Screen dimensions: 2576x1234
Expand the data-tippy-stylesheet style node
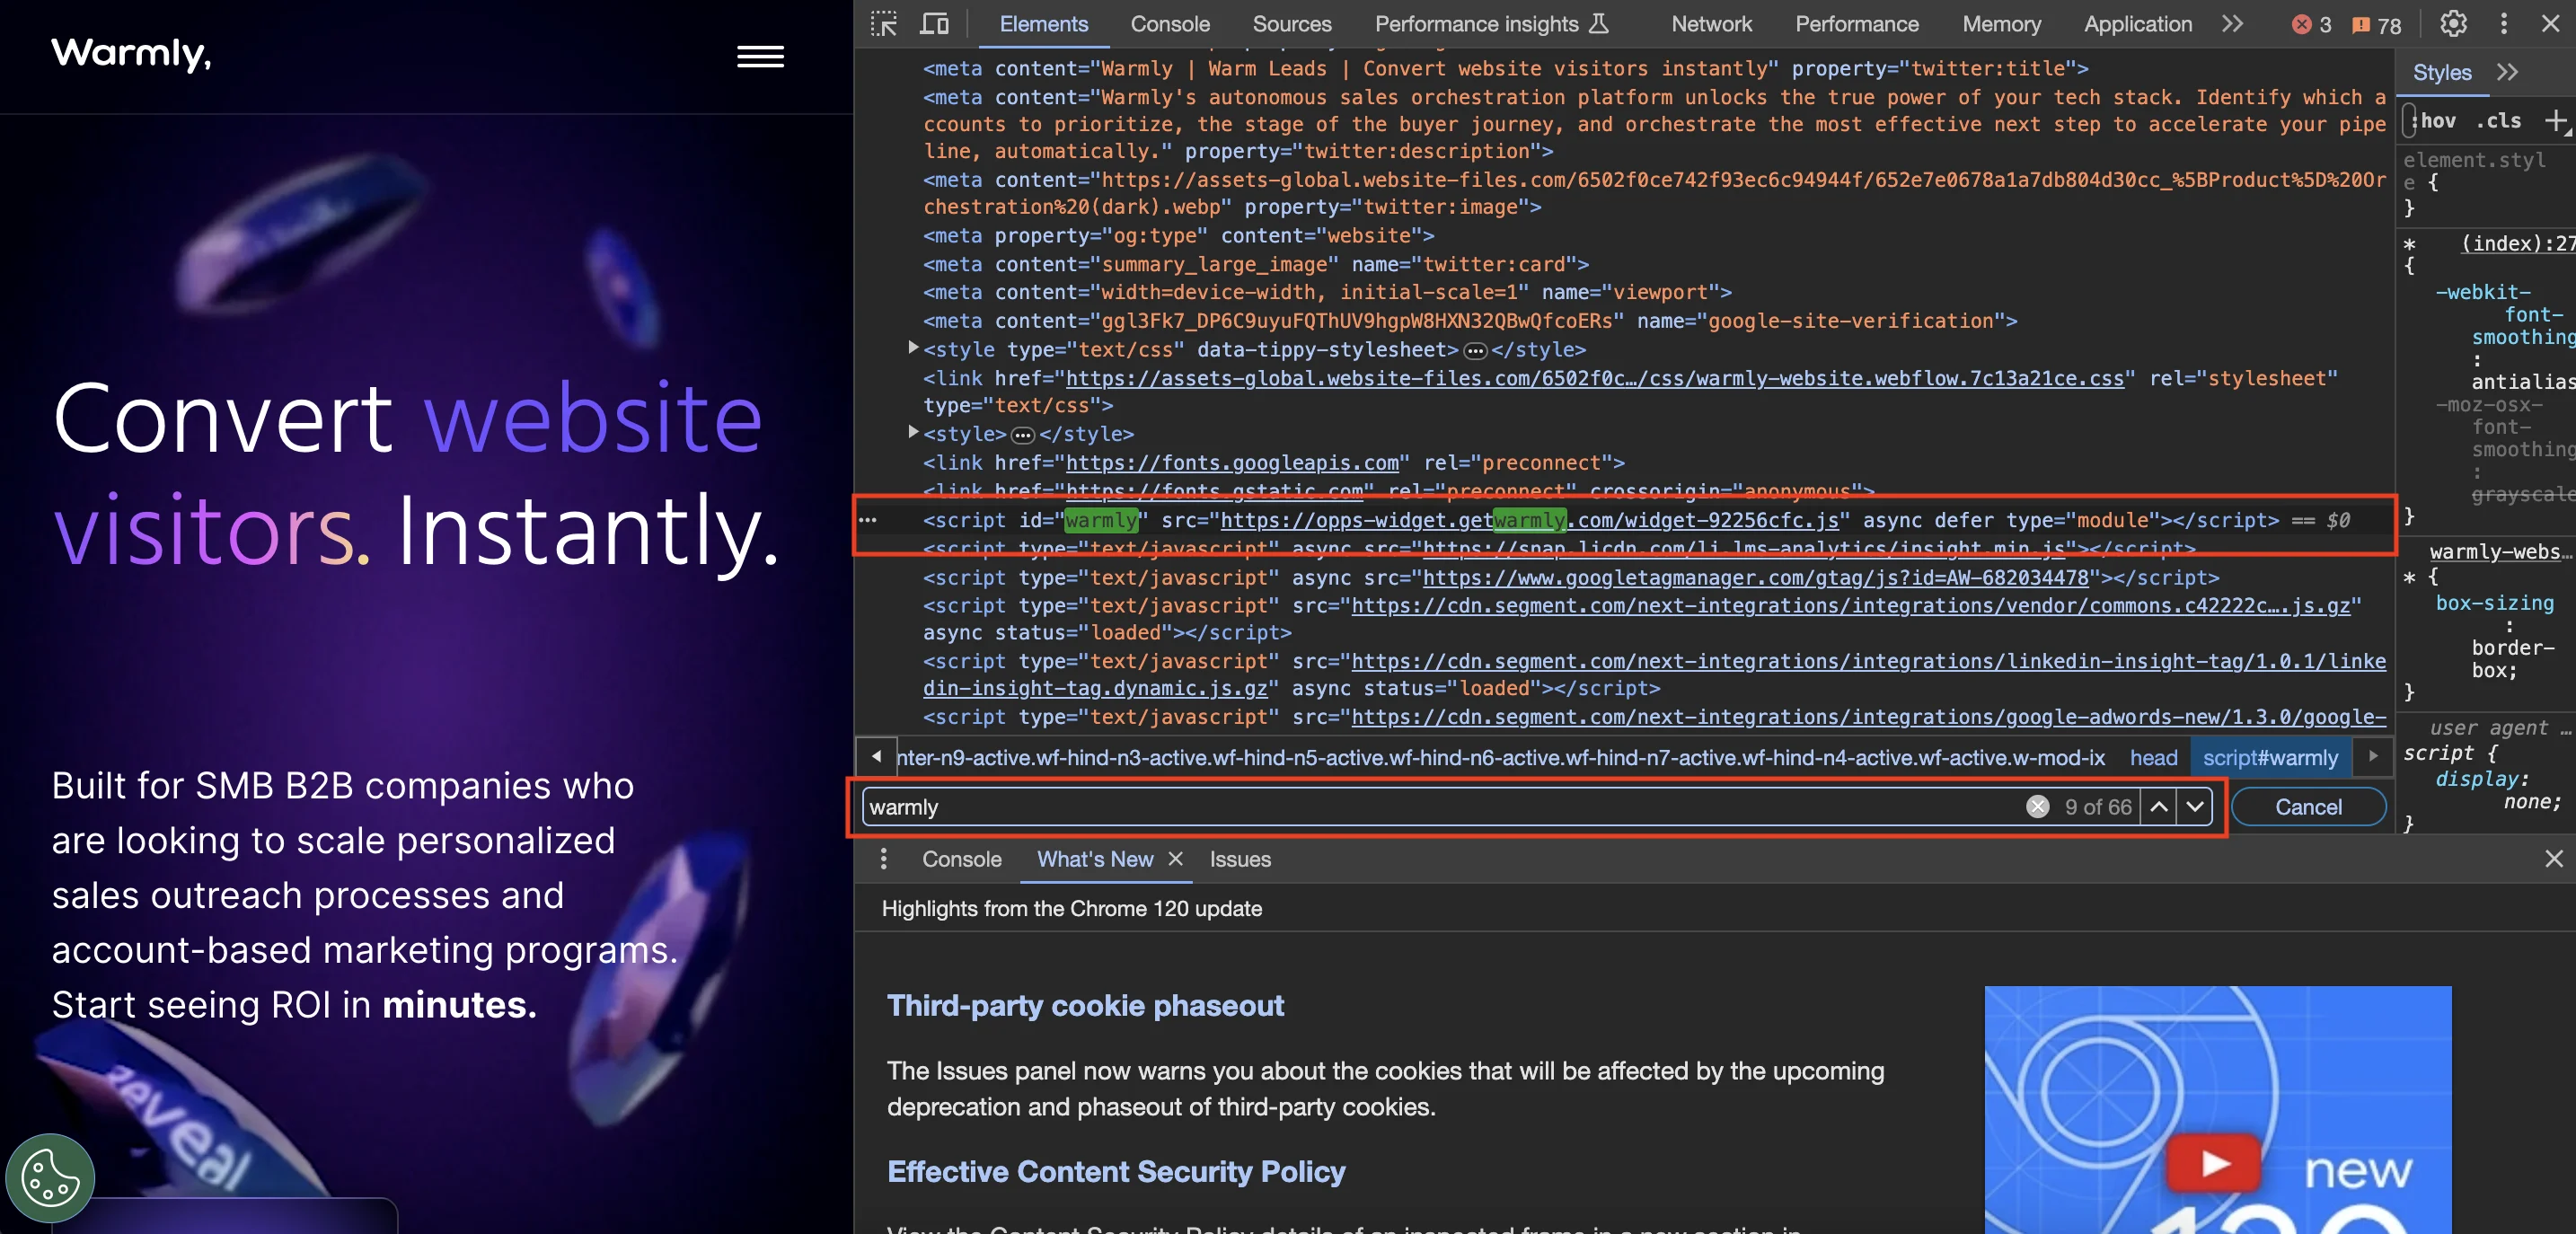[912, 348]
